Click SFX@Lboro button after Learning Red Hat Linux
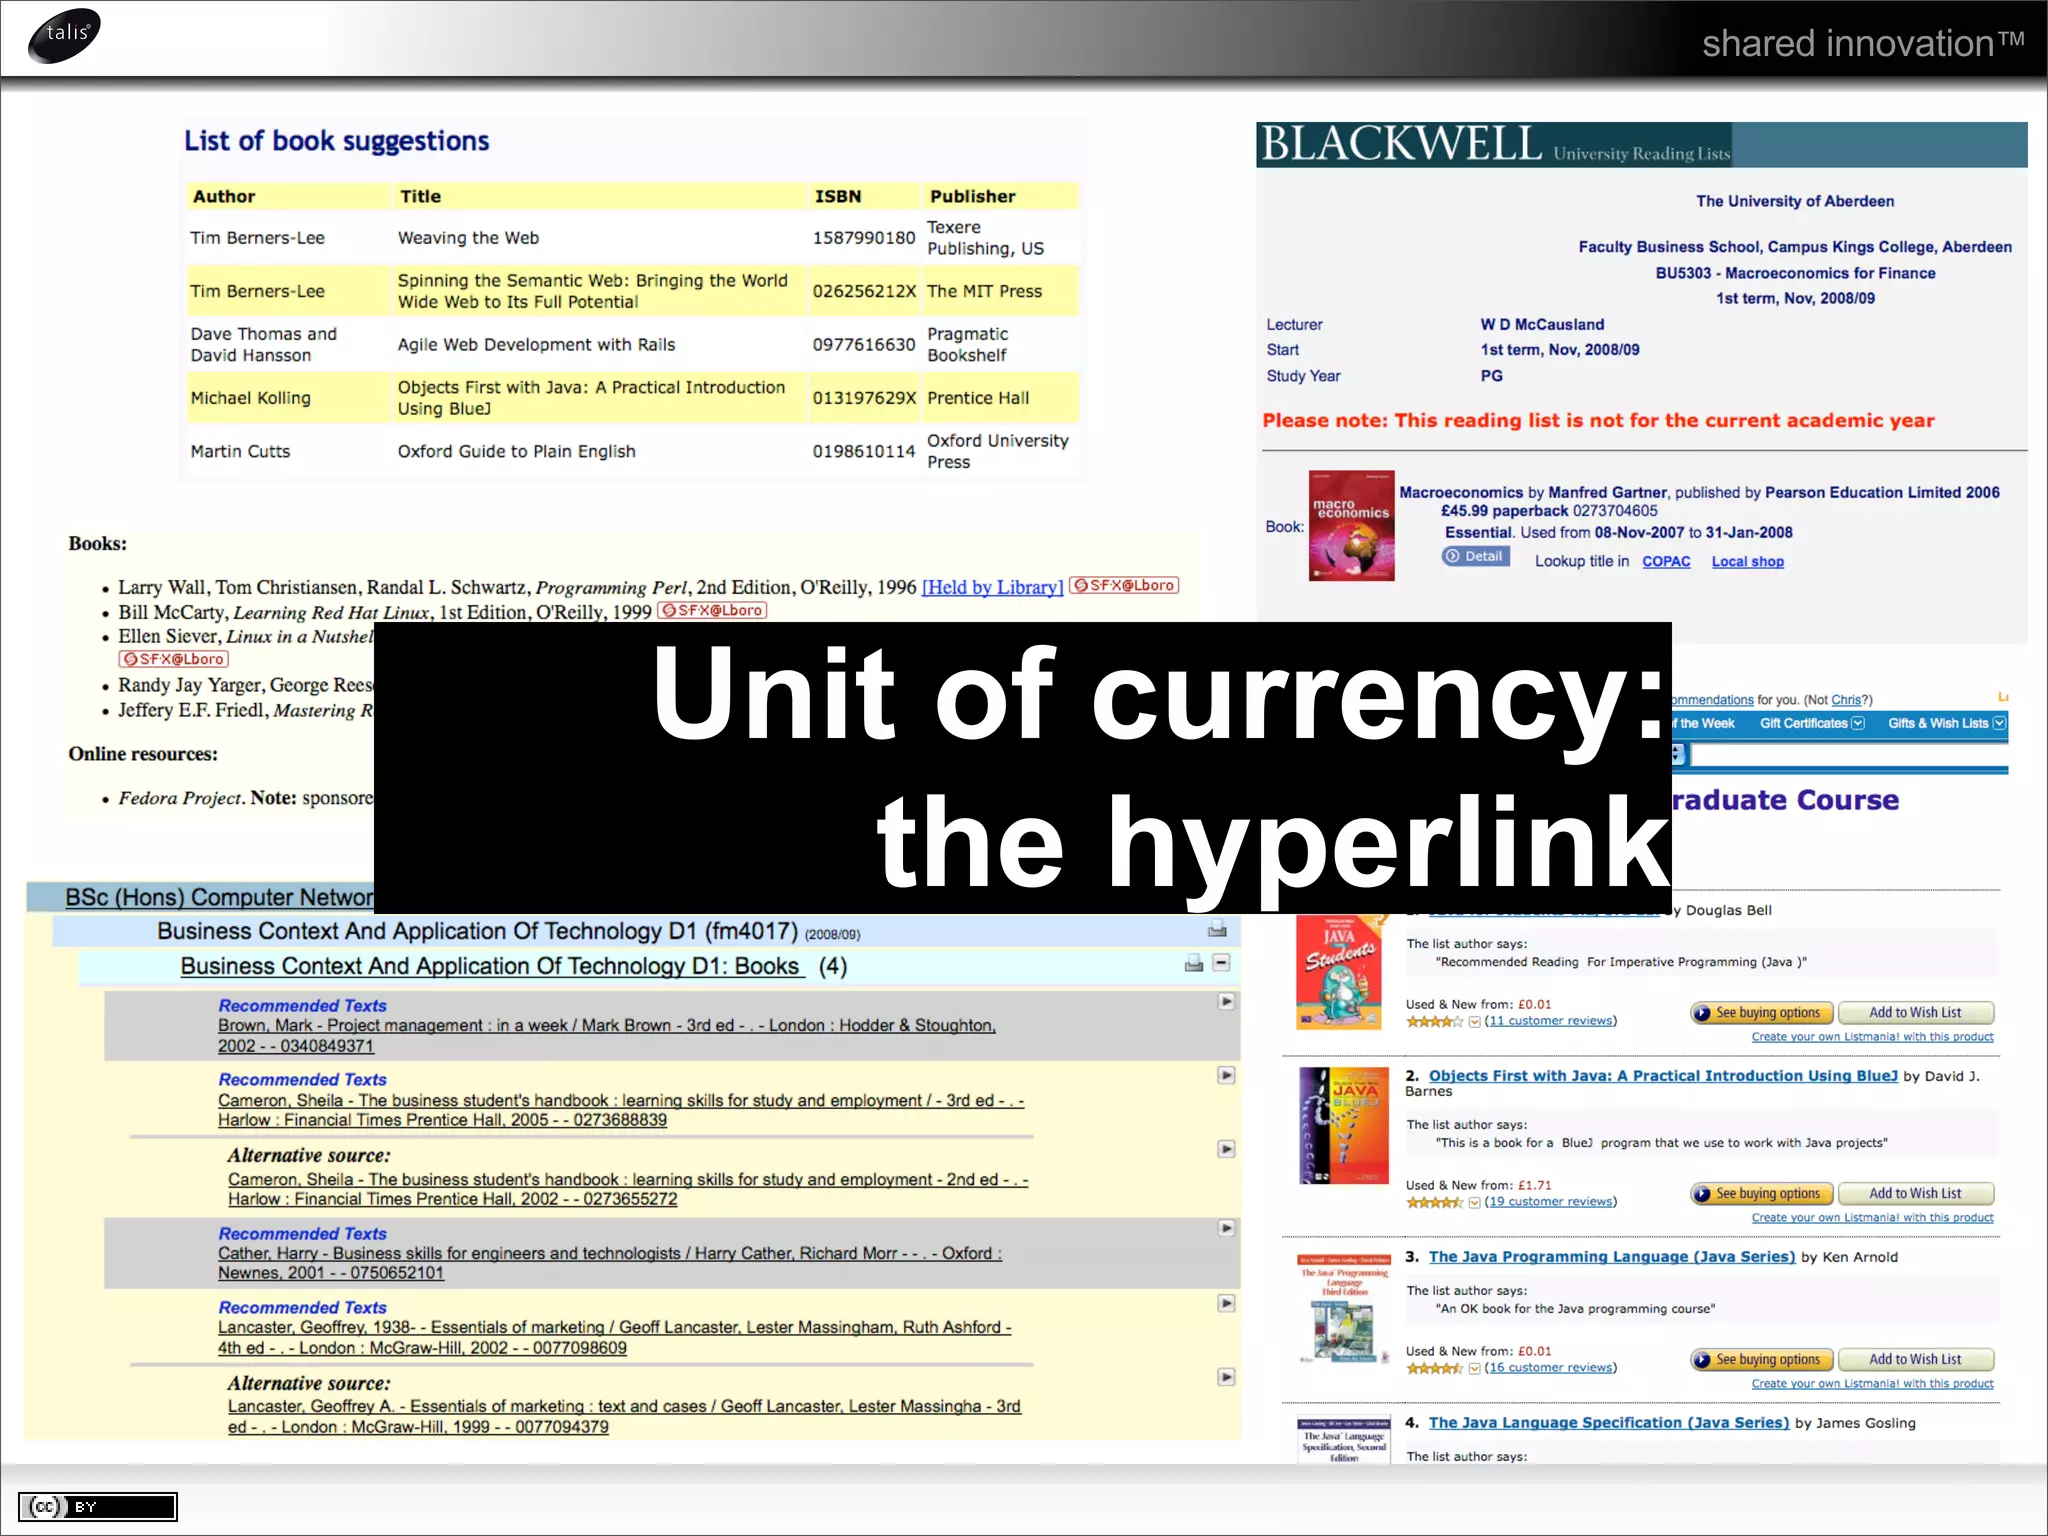2048x1536 pixels. point(712,610)
